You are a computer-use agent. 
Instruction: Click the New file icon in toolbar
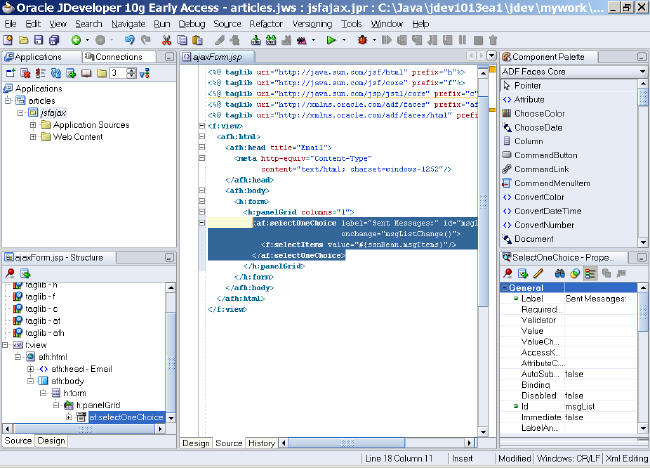coord(8,40)
